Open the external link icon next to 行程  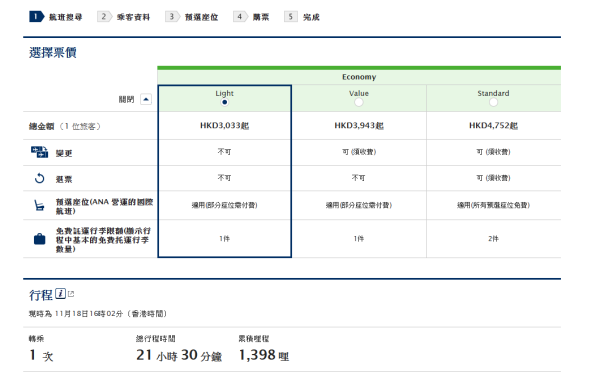71,294
